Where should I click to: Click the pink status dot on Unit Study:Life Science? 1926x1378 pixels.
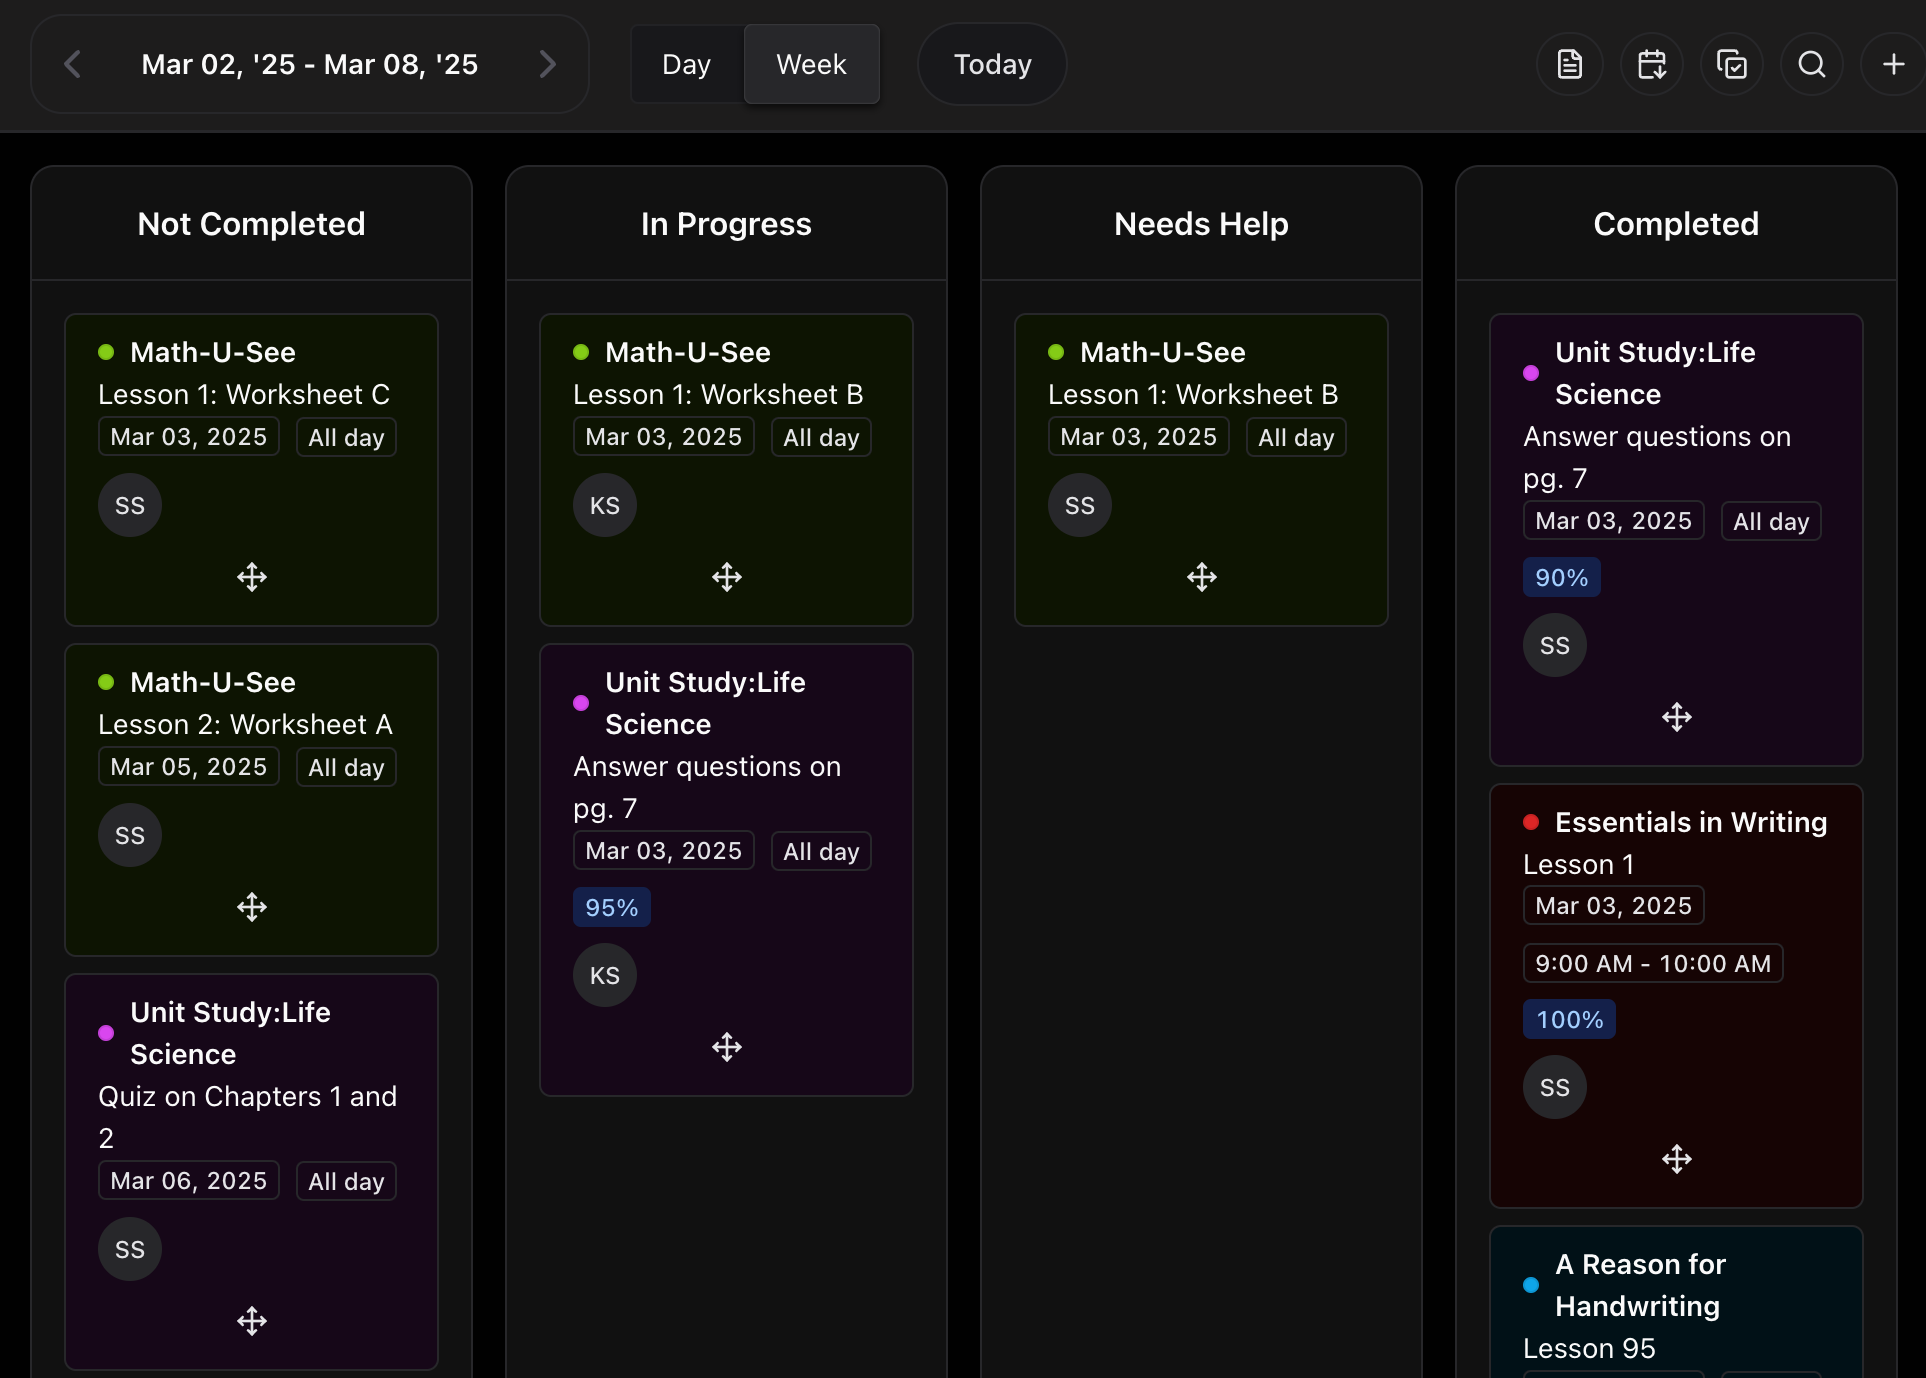581,703
